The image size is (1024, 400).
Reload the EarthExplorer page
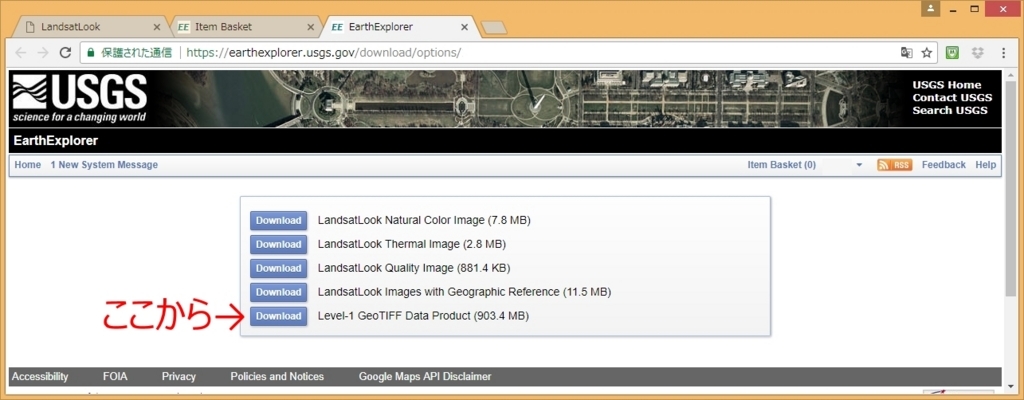[x=65, y=53]
